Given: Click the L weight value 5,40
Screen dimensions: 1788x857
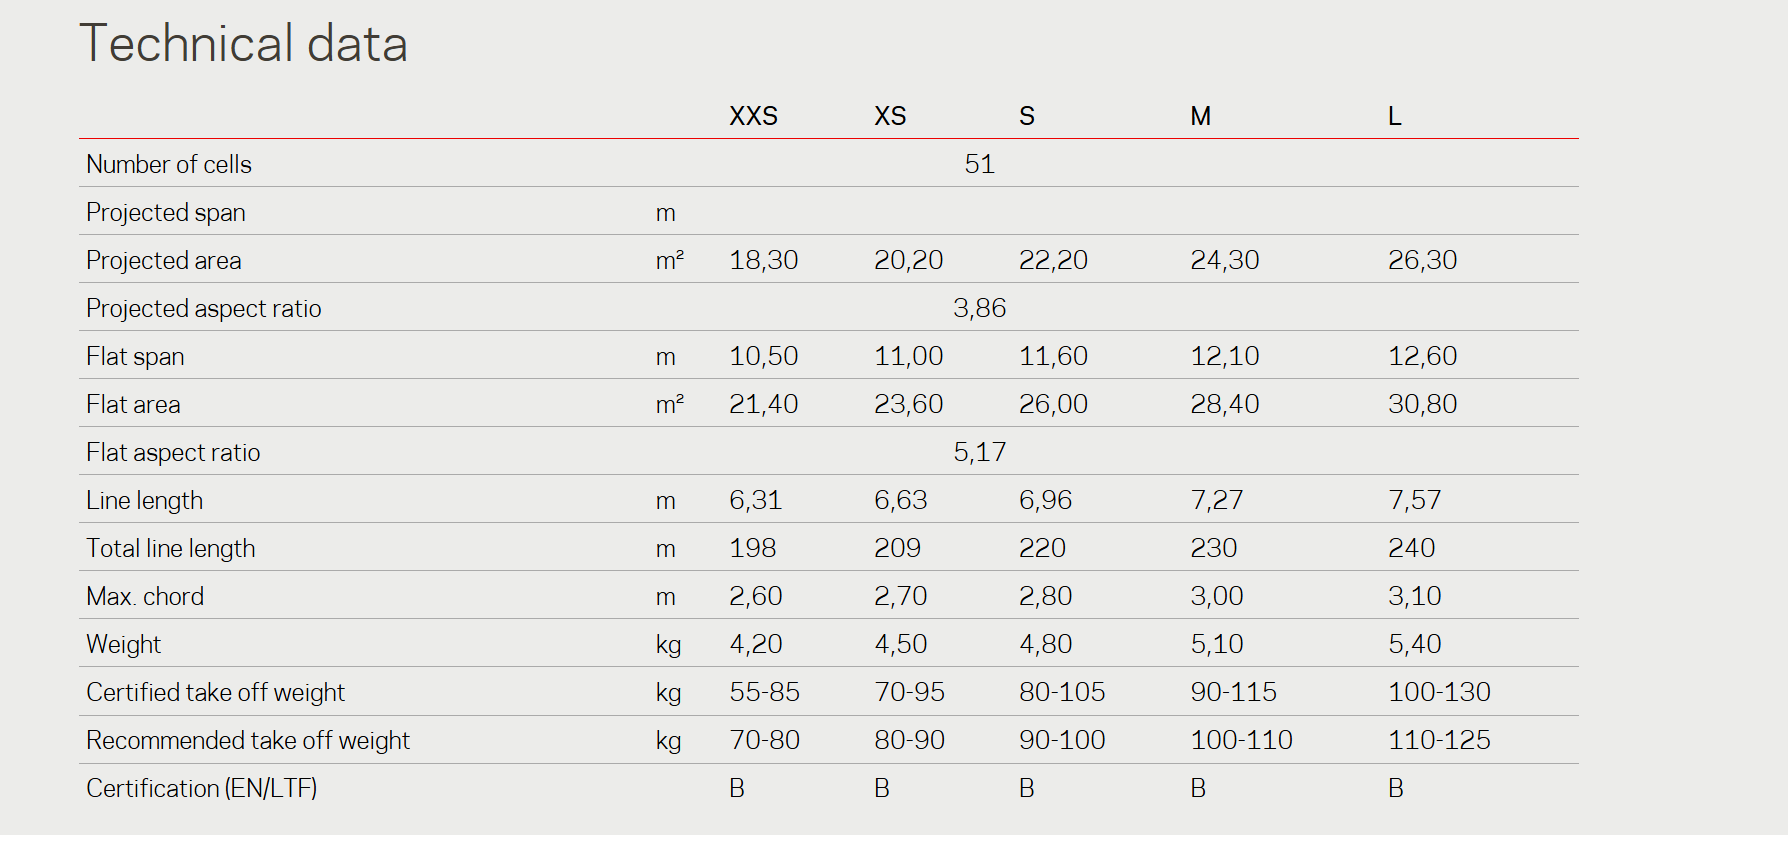Looking at the screenshot, I should click(1414, 644).
